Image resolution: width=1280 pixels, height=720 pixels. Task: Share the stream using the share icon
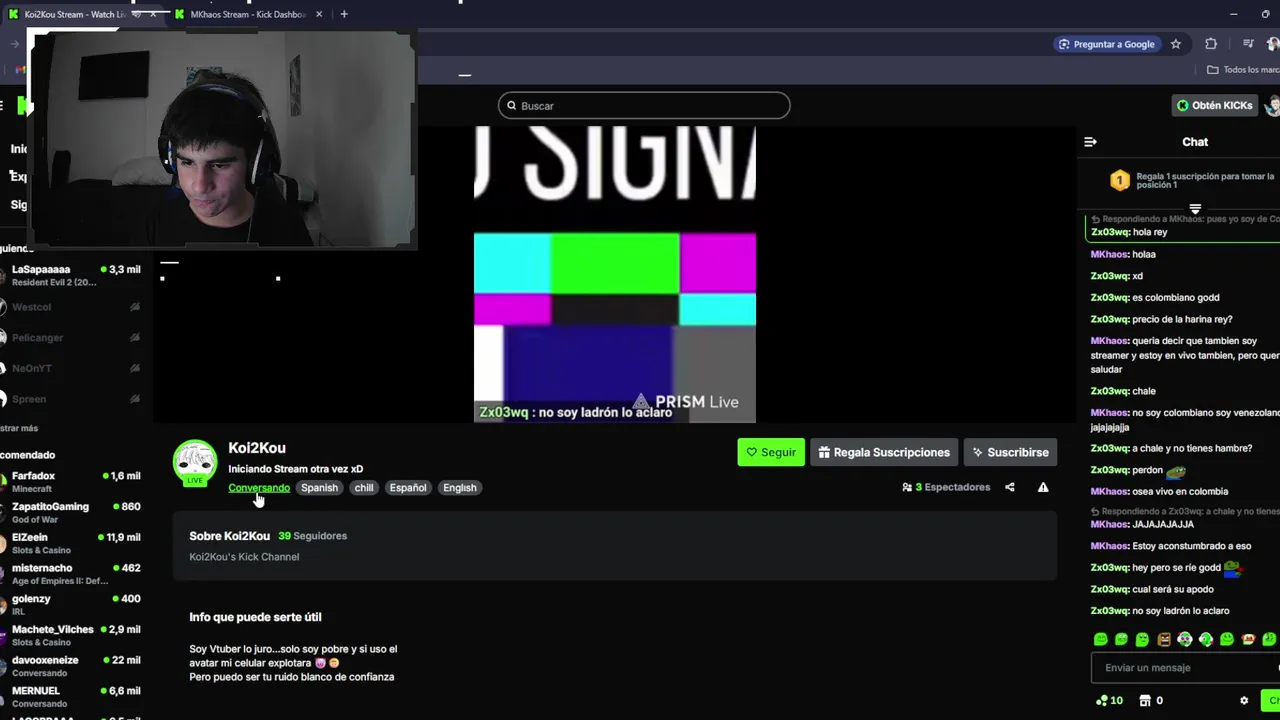1009,487
